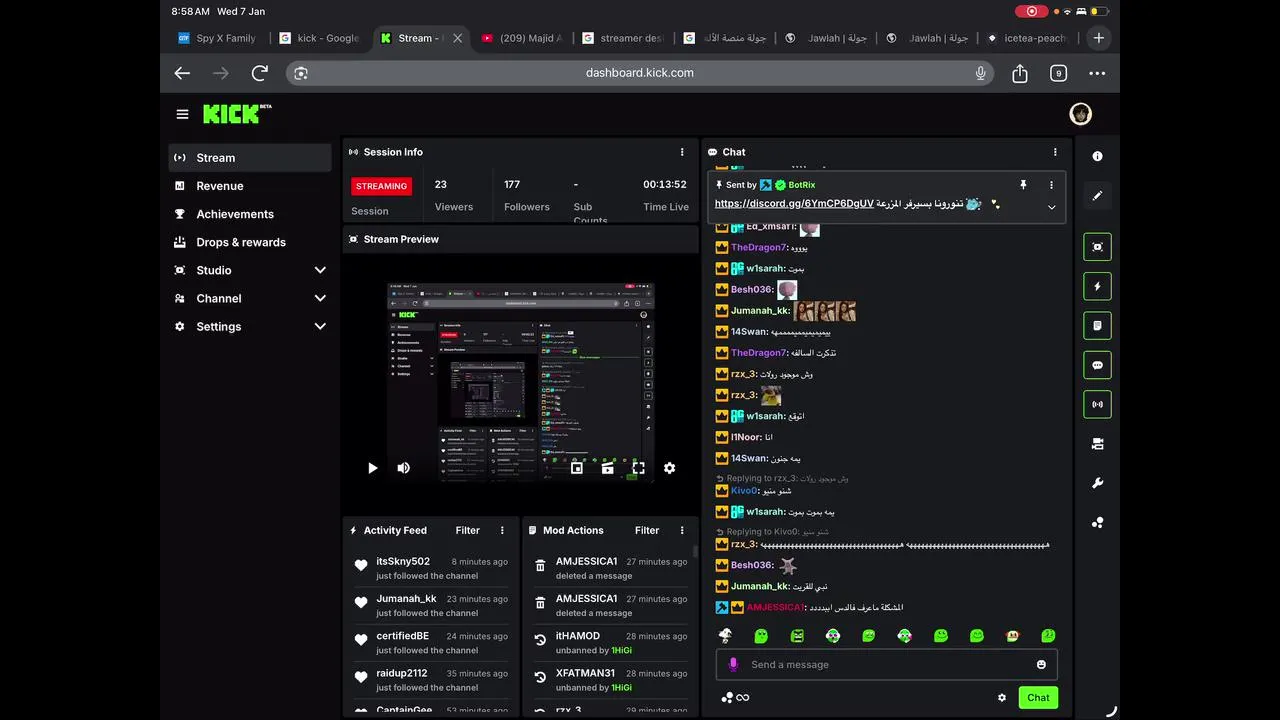1280x720 pixels.
Task: Enable mini player in stream preview
Action: [577, 468]
